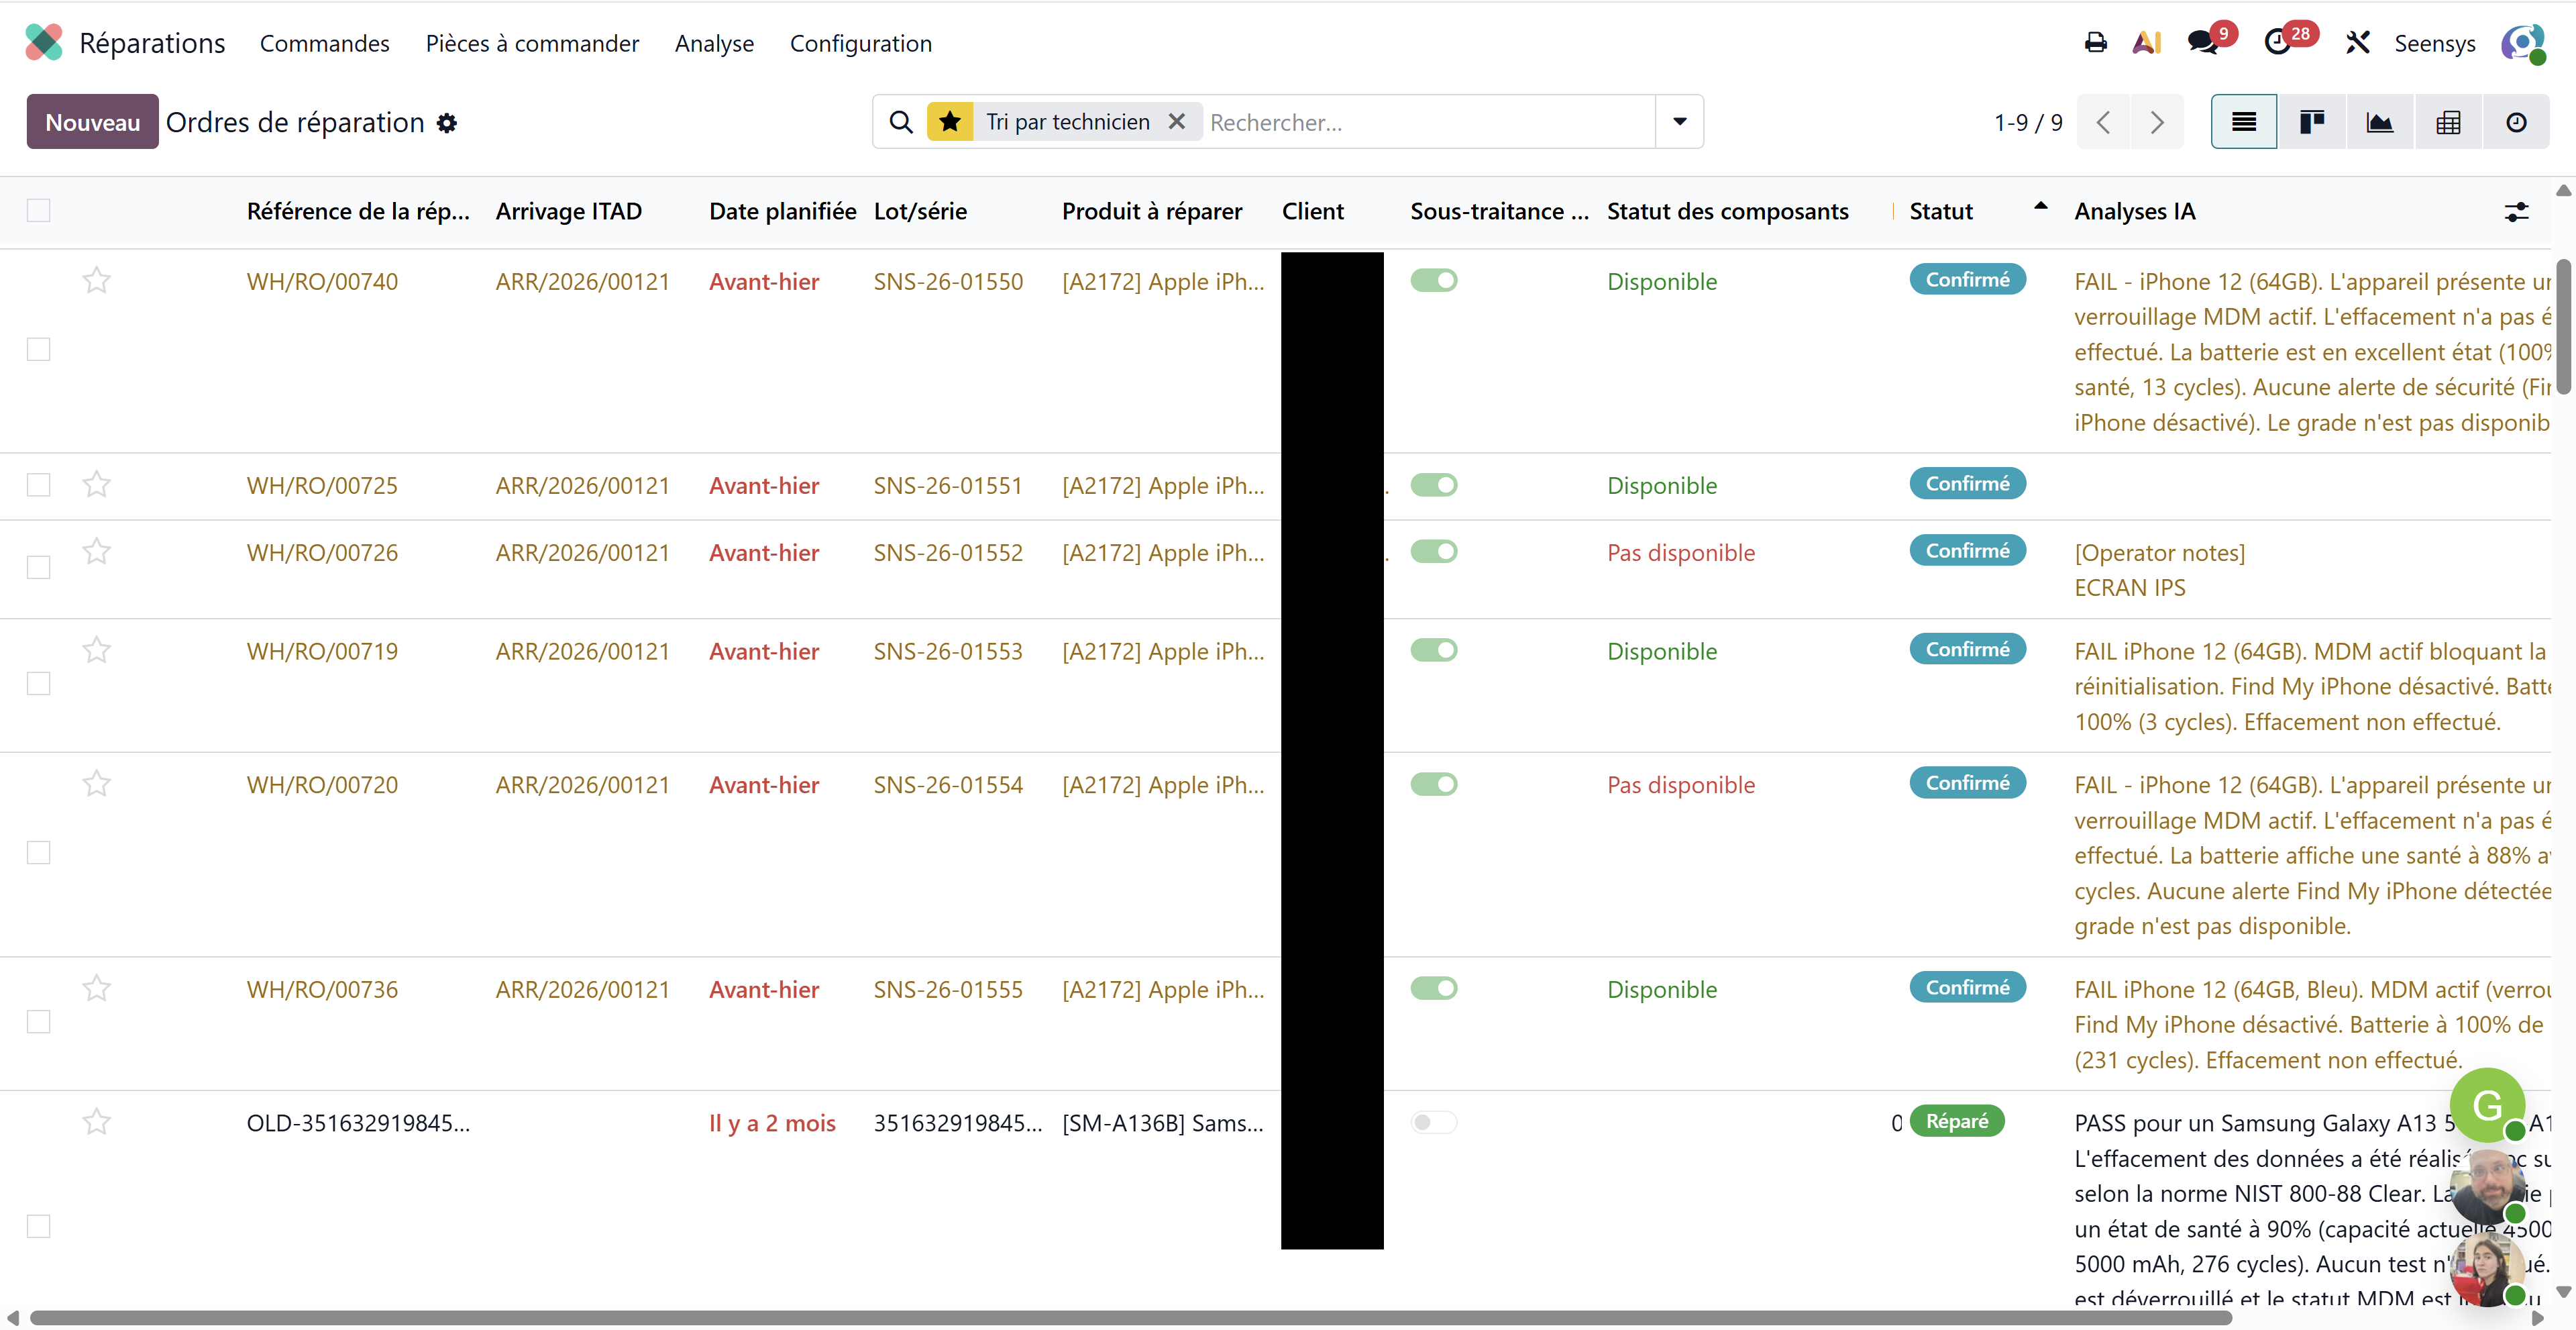Open the Analyse menu
2576x1330 pixels.
[x=714, y=43]
